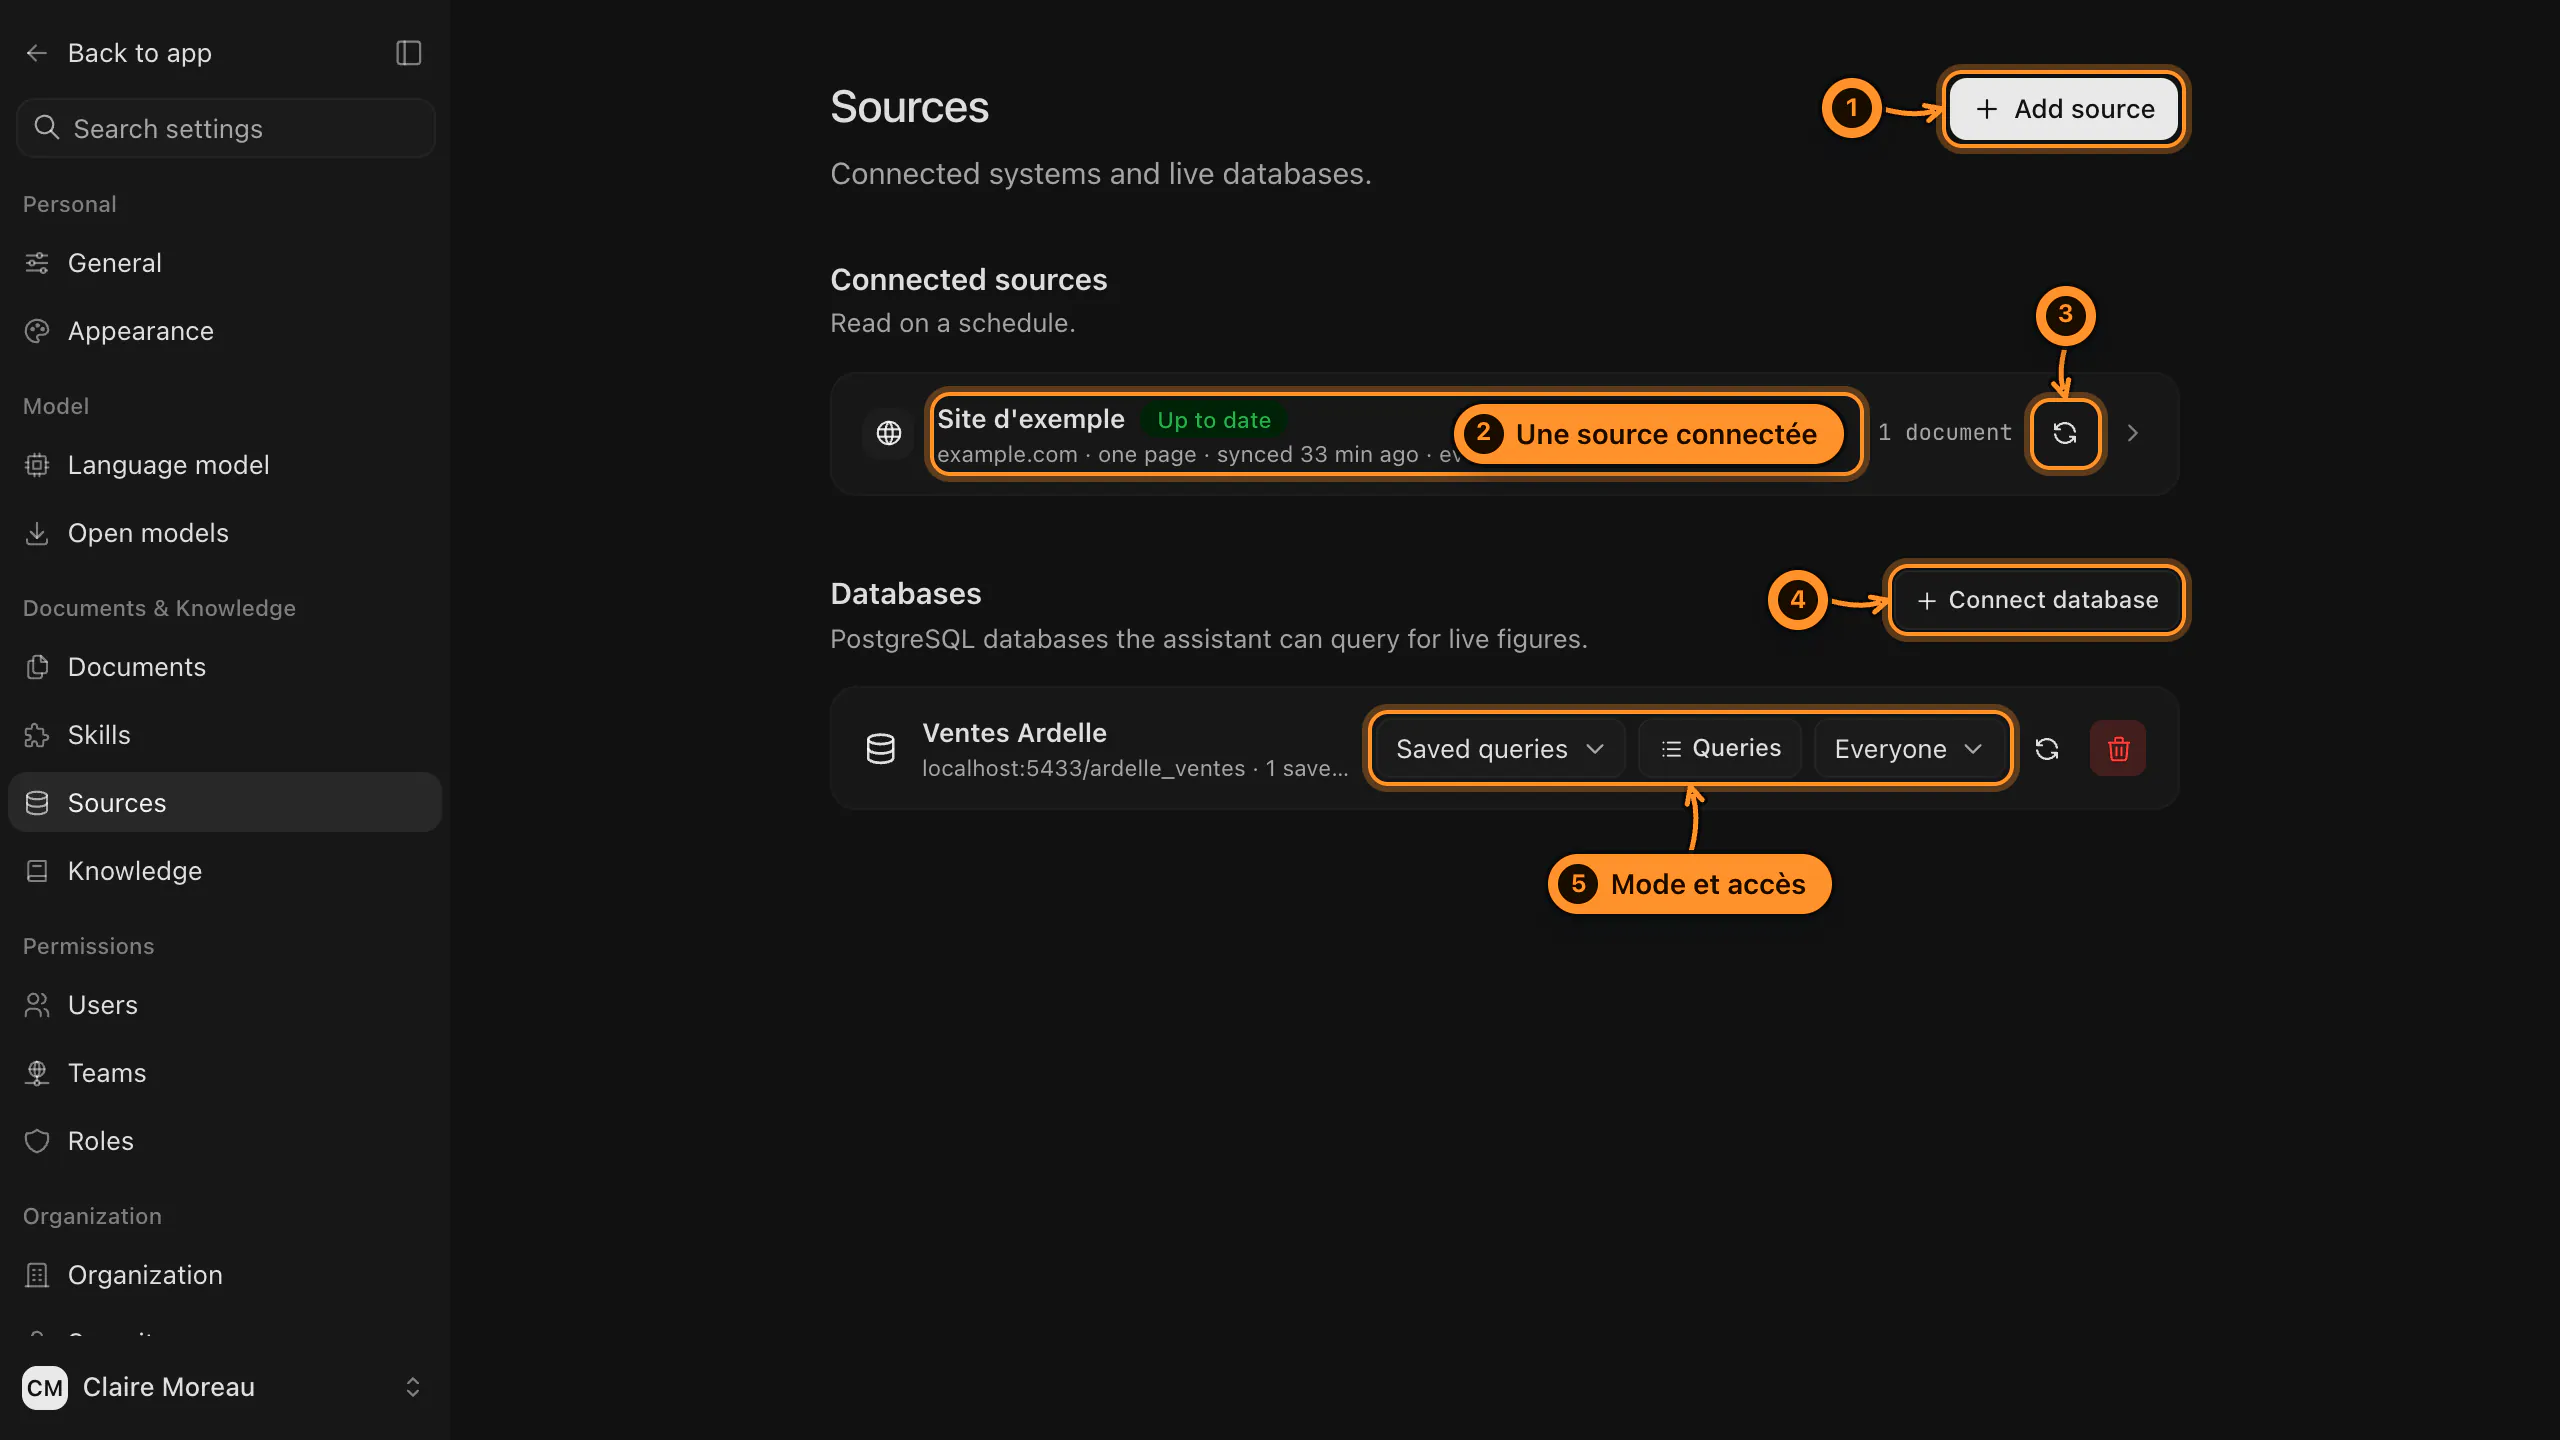2560x1440 pixels.
Task: Open the Everyone access dropdown
Action: coord(1909,749)
